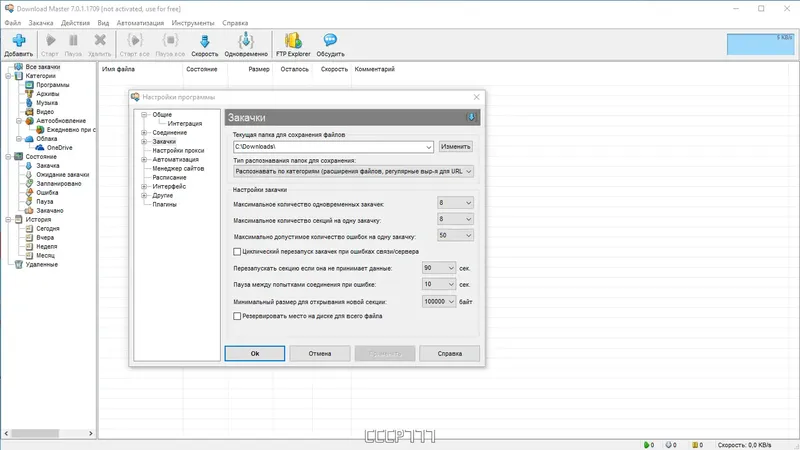The width and height of the screenshot is (800, 450).
Task: Select the Музыка category icon
Action: point(30,103)
